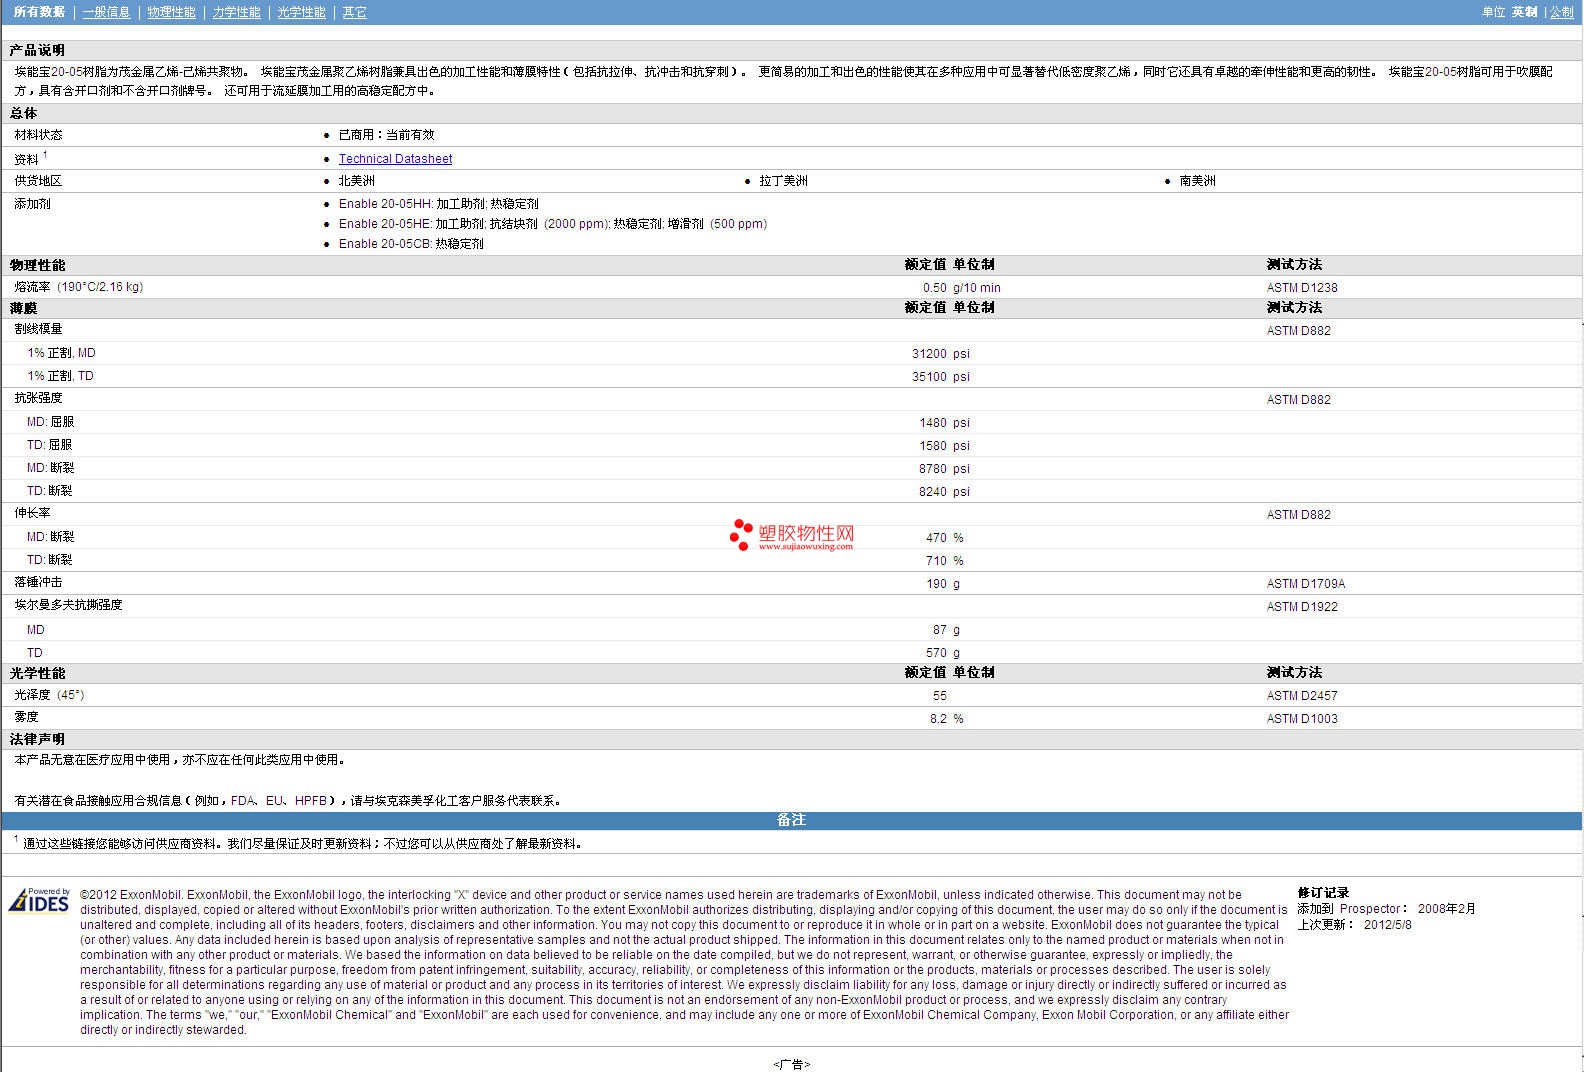Viewport: 1584px width, 1072px height.
Task: Click the 薄膜 section header
Action: point(23,308)
